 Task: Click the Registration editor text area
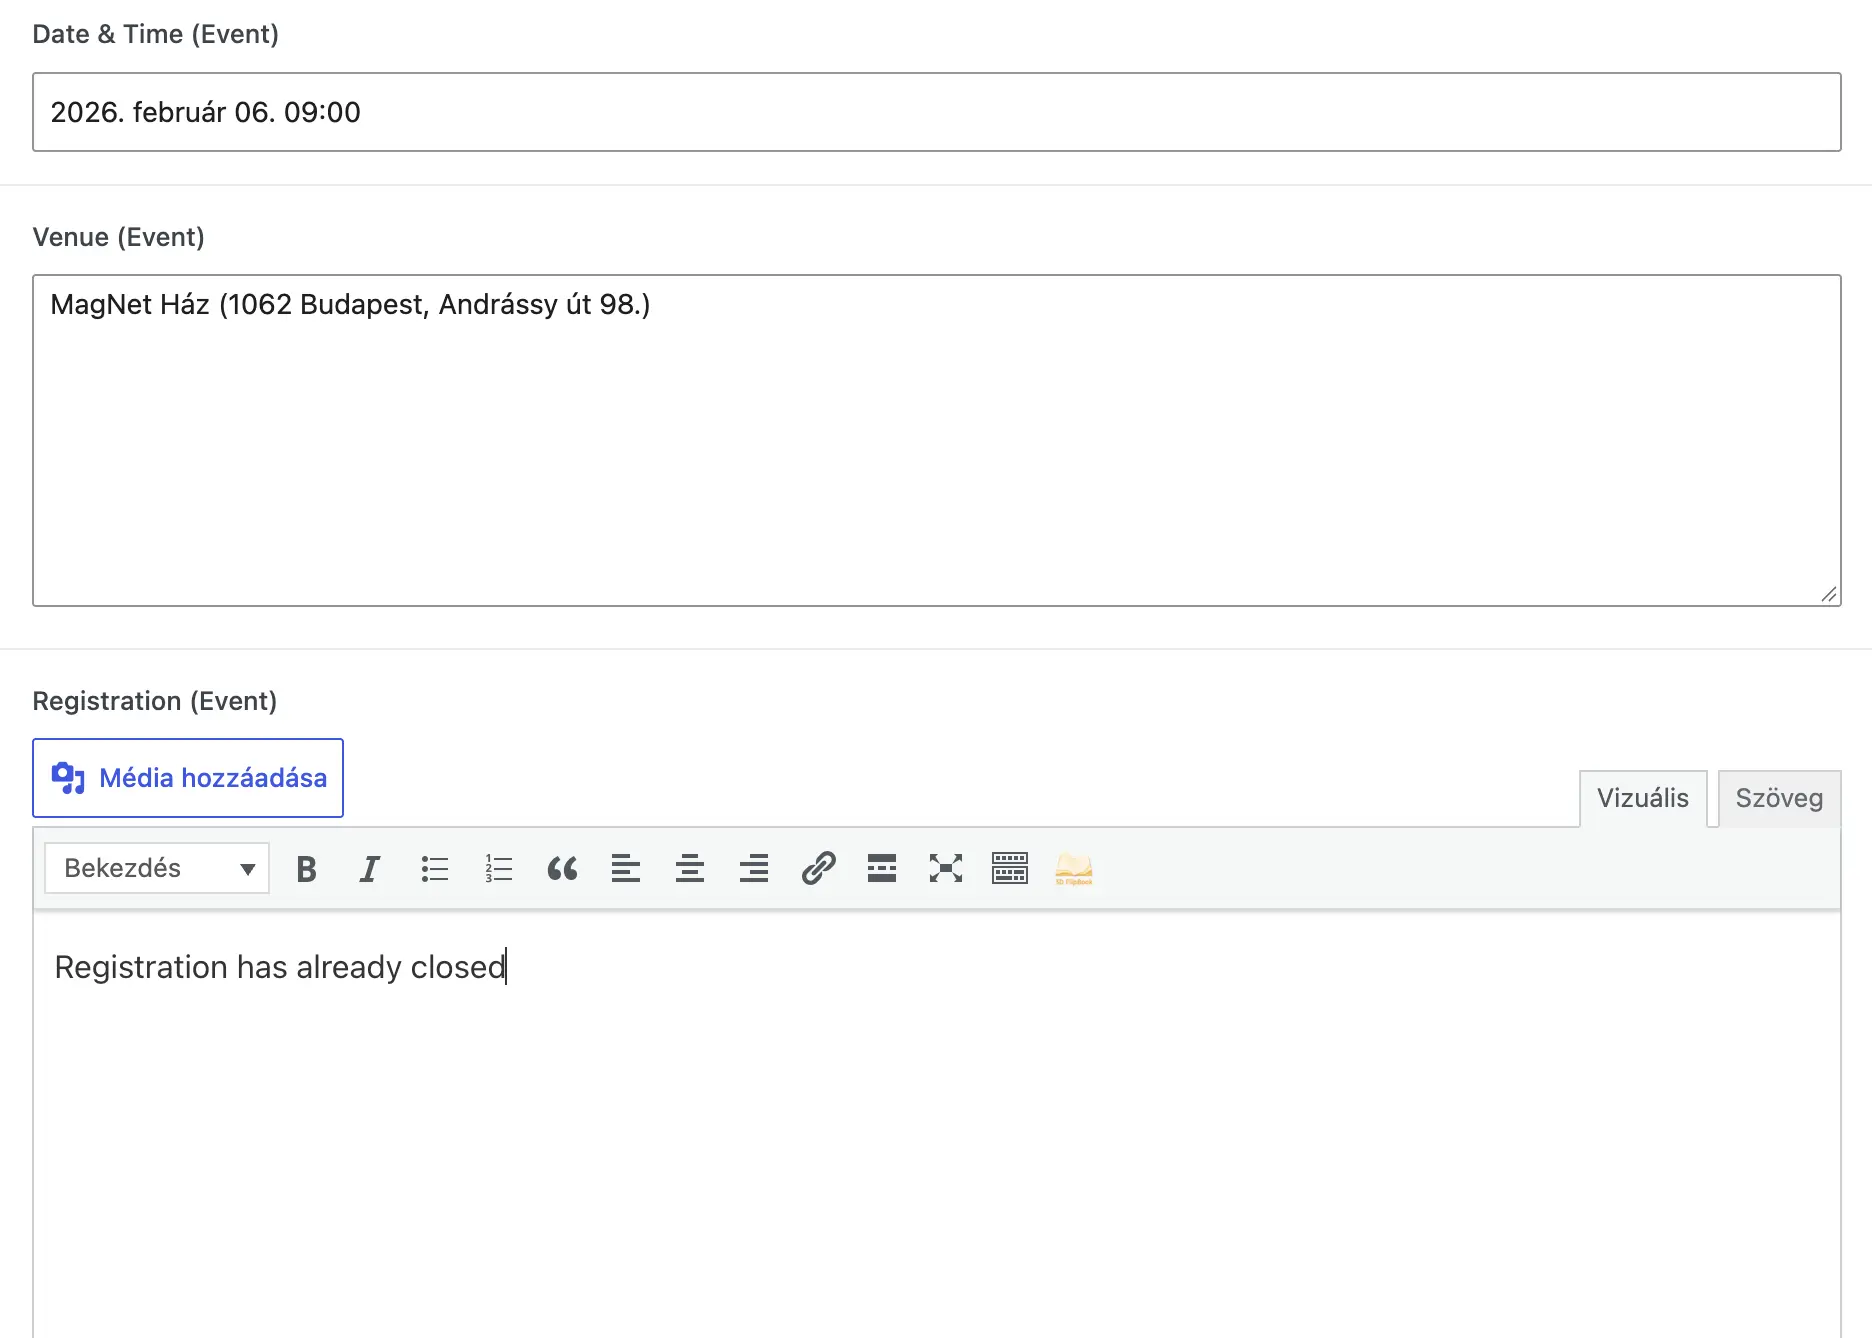(x=936, y=1124)
